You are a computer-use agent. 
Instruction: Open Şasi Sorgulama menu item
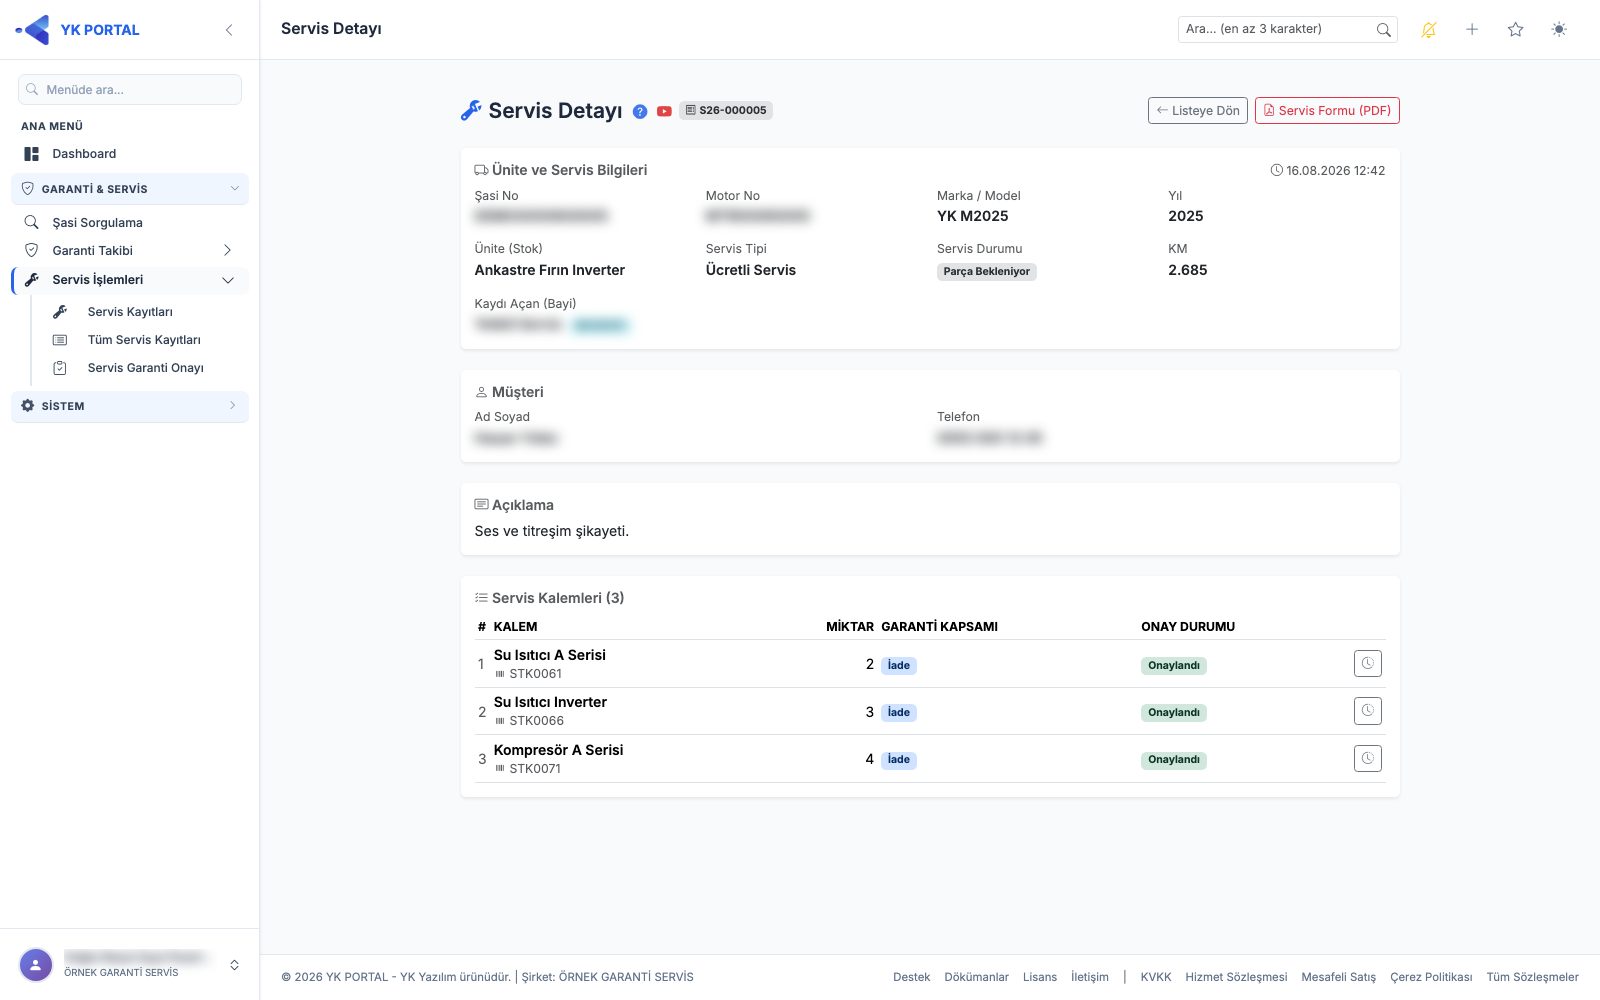tap(130, 223)
